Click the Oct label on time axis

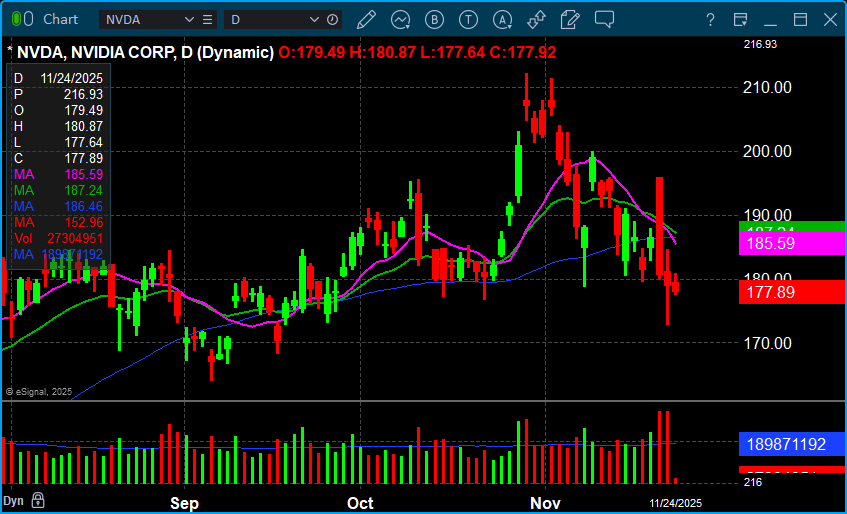point(360,503)
